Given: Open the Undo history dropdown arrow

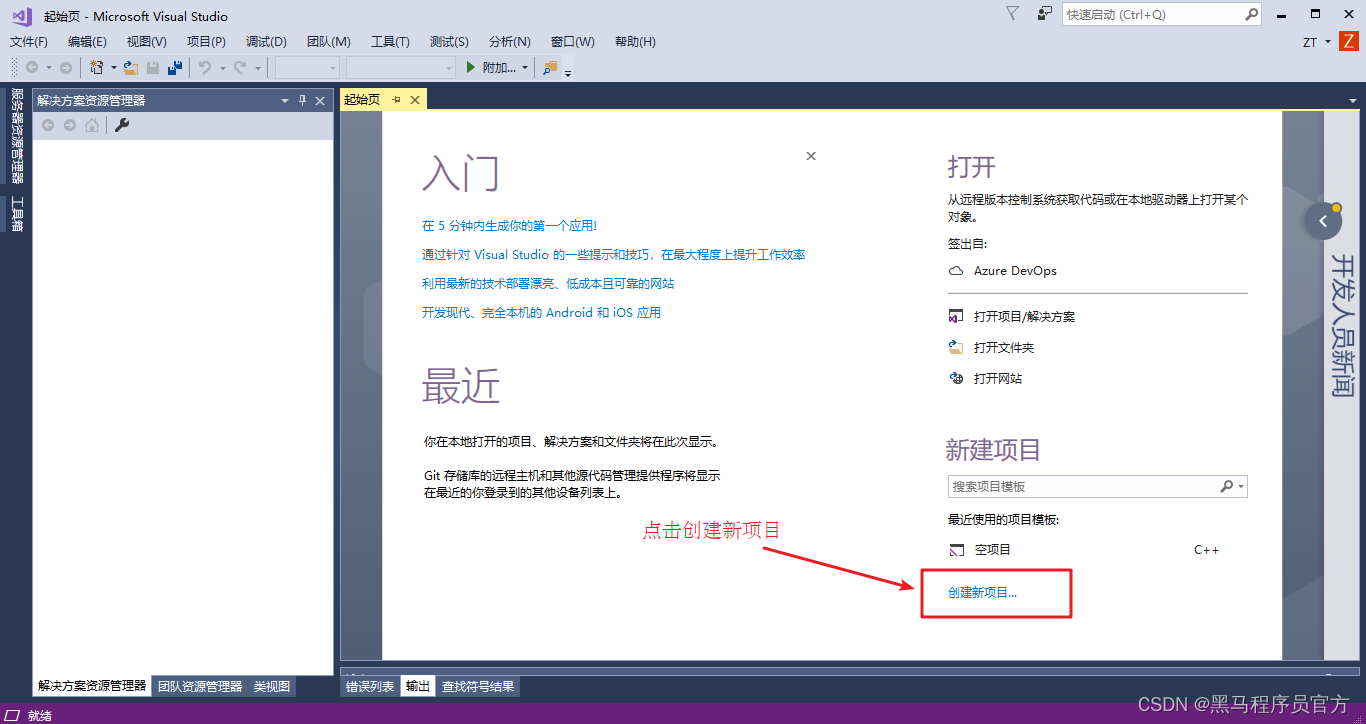Looking at the screenshot, I should pyautogui.click(x=222, y=67).
